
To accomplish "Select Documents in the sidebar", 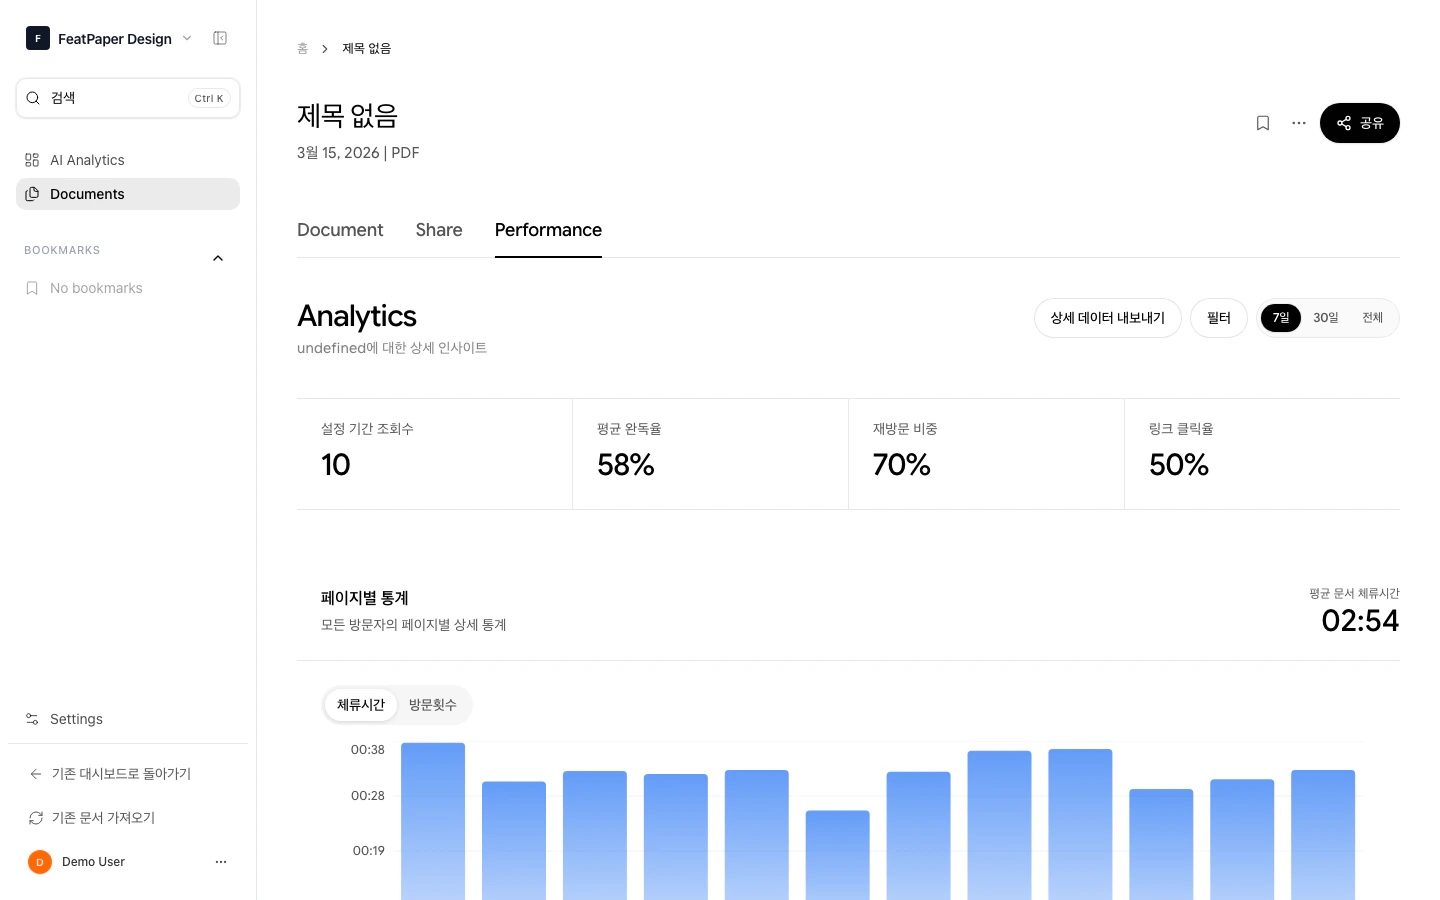I will click(x=87, y=194).
